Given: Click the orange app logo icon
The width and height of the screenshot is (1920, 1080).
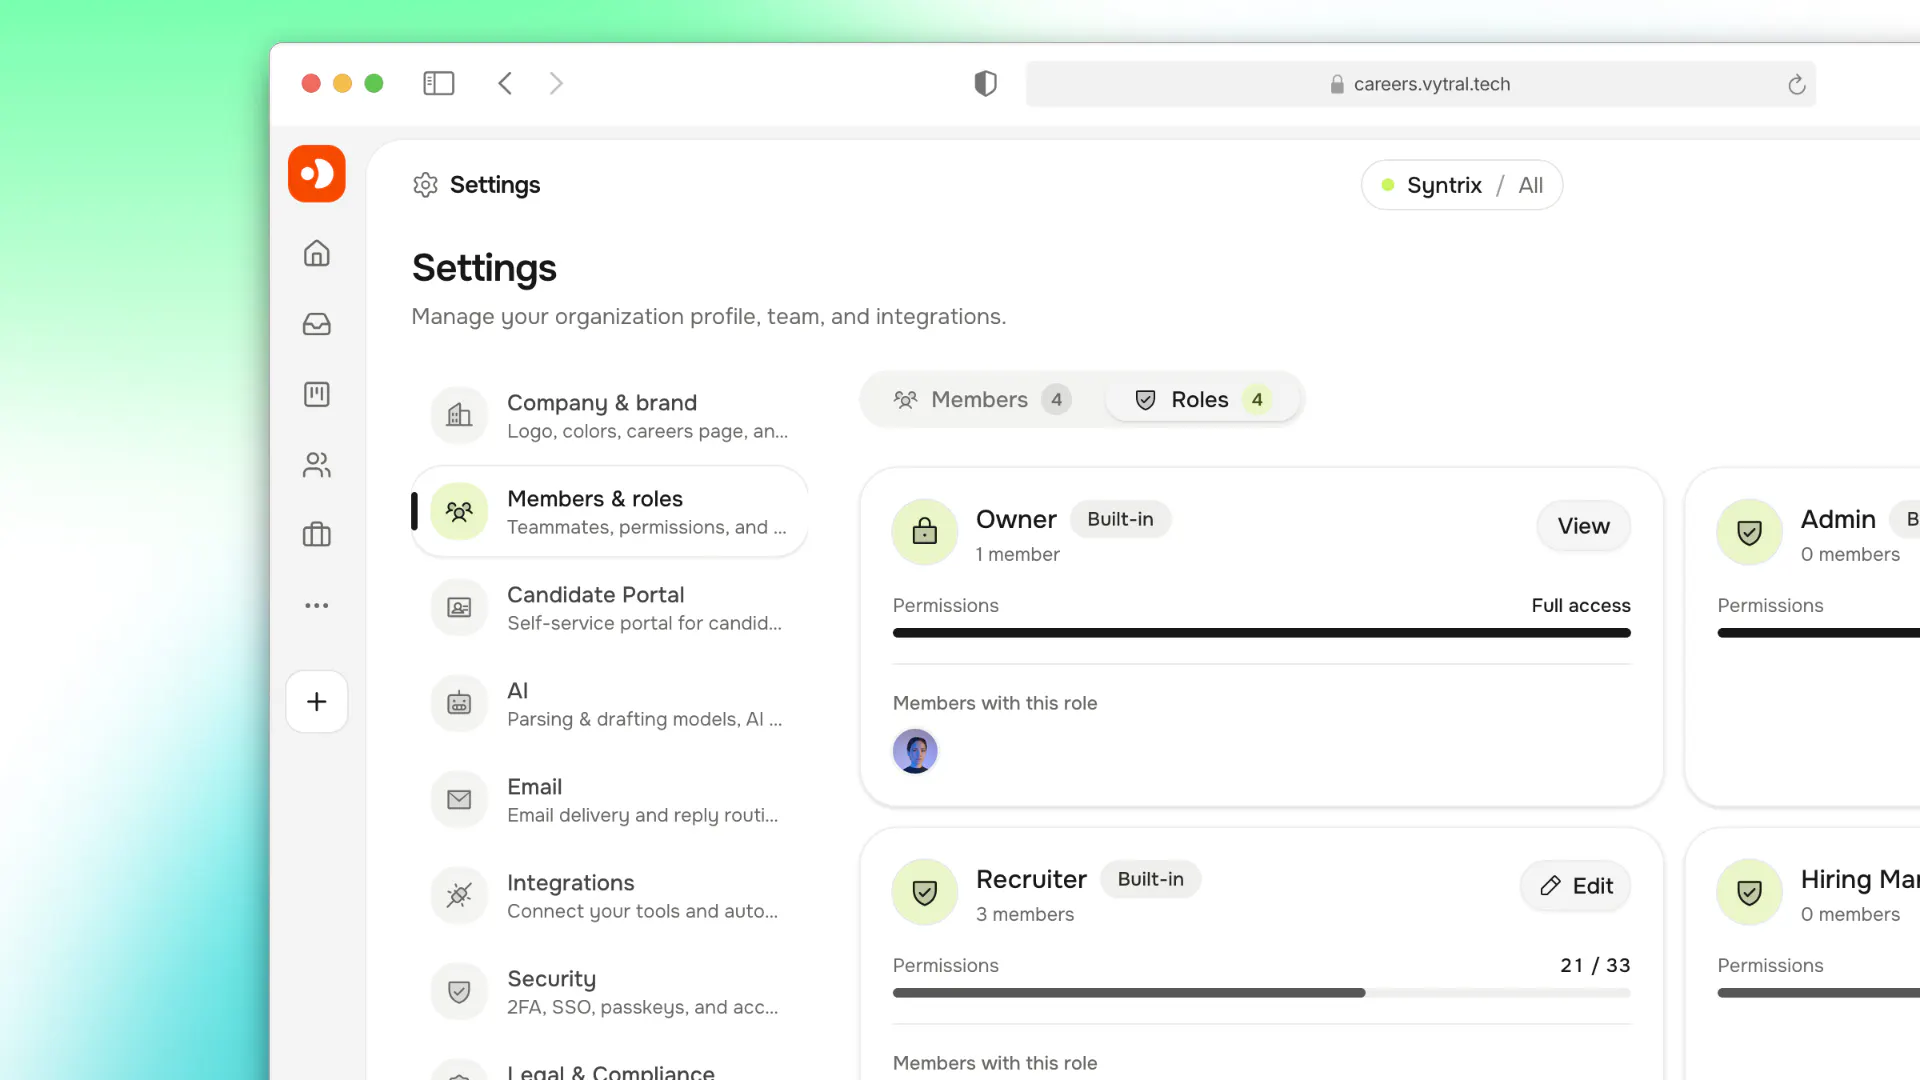Looking at the screenshot, I should coord(317,174).
